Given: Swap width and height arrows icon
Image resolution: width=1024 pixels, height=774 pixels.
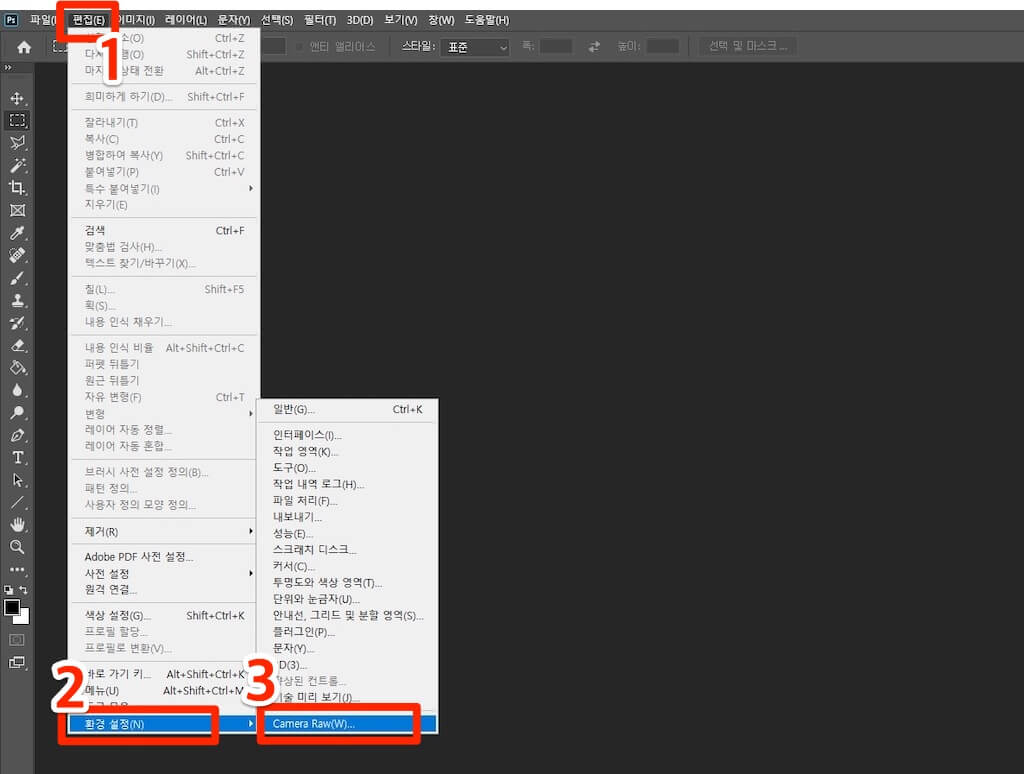Looking at the screenshot, I should tap(594, 46).
